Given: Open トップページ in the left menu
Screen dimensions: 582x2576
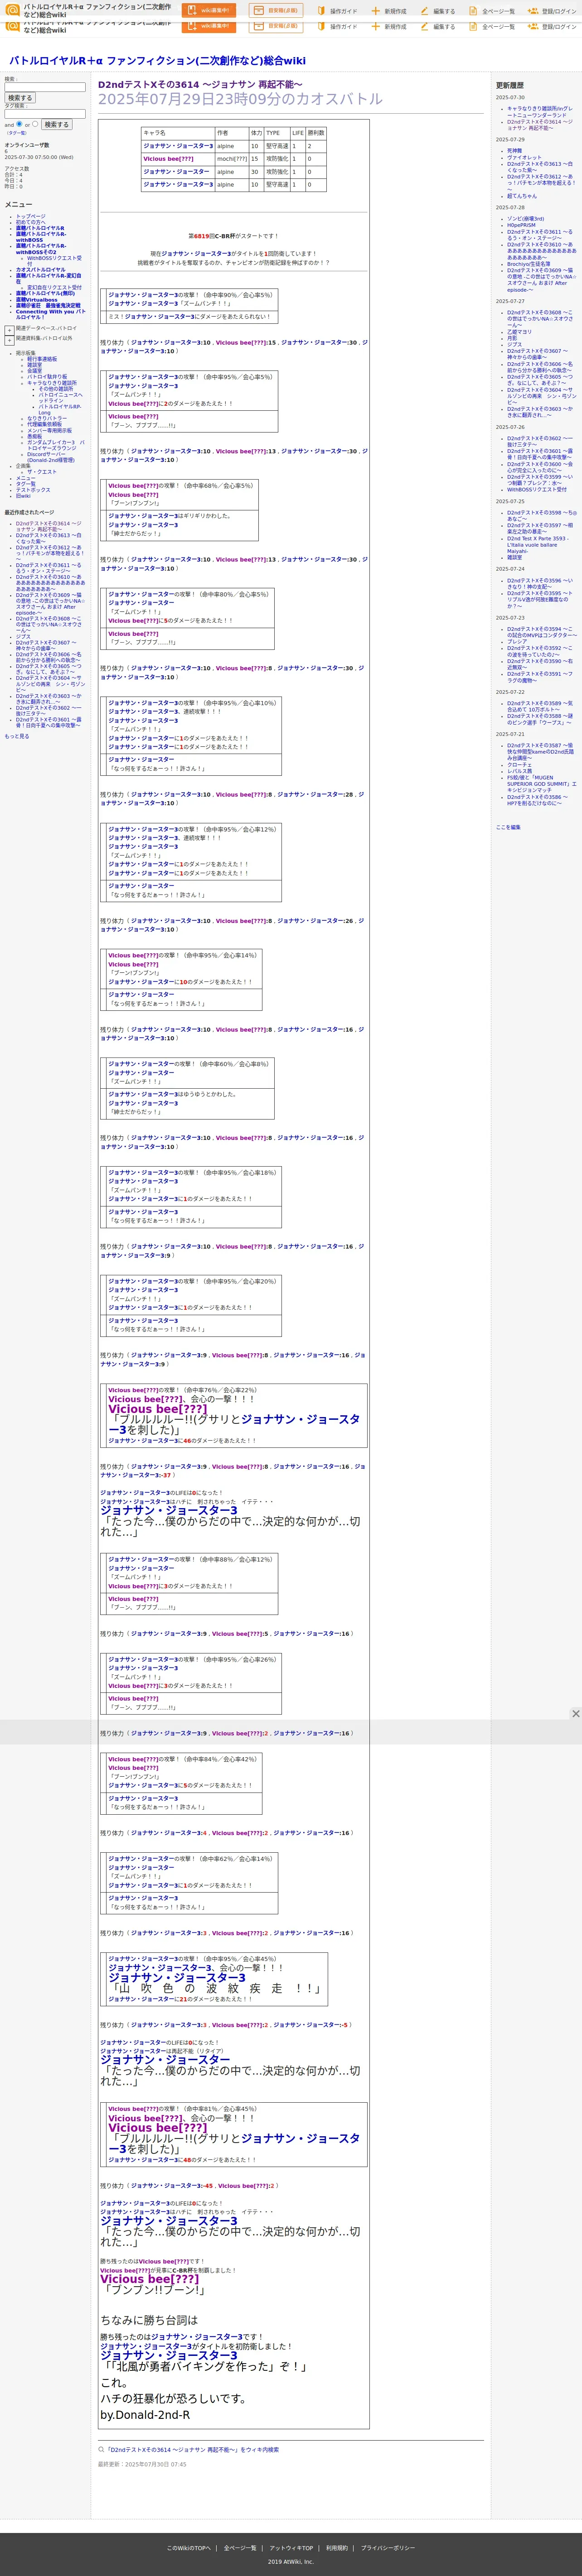Looking at the screenshot, I should (30, 216).
